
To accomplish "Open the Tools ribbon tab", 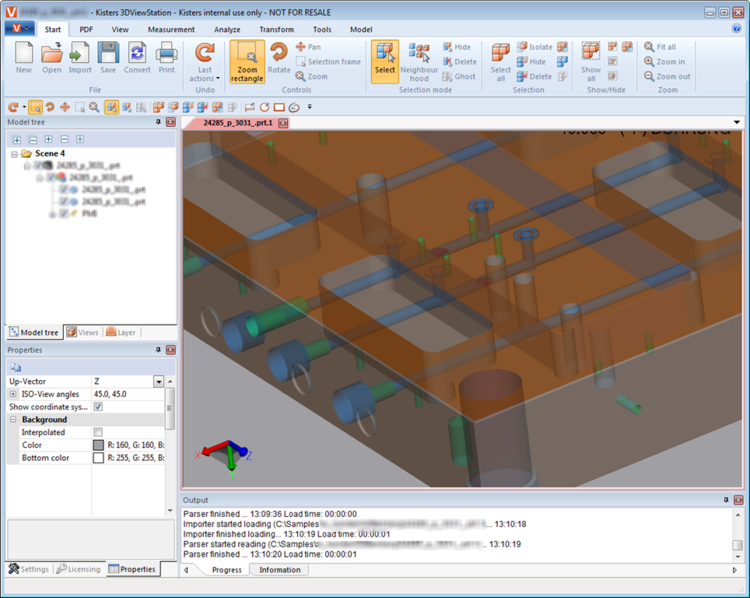I will [322, 30].
